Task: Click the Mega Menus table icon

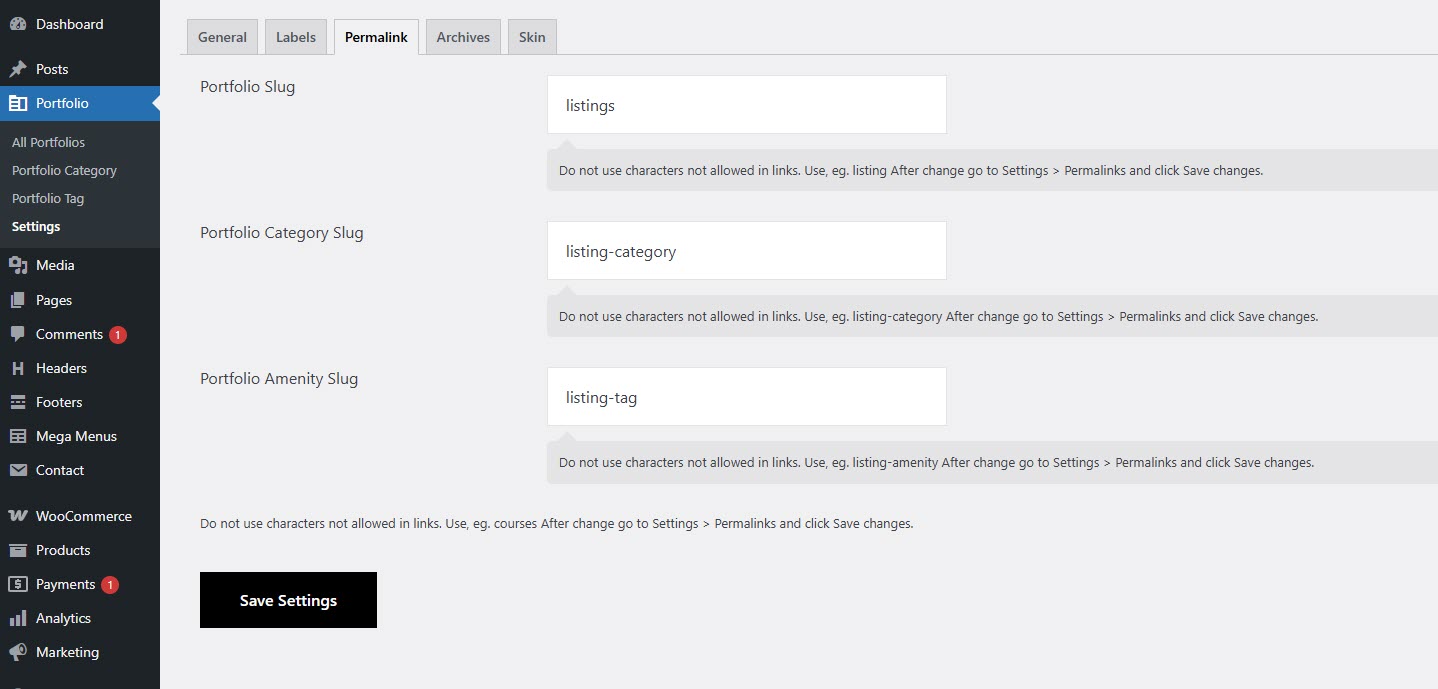Action: pos(18,436)
